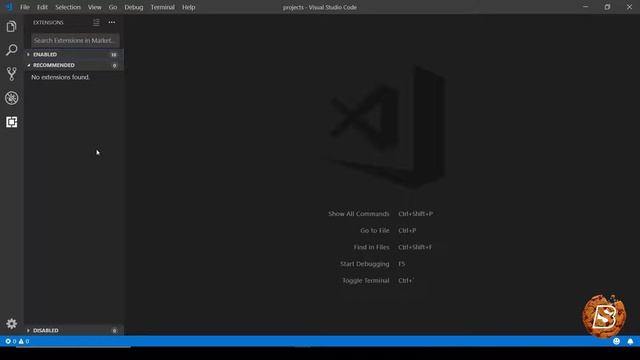Click the 'No extensions found.' message
640x360 pixels.
(60, 77)
